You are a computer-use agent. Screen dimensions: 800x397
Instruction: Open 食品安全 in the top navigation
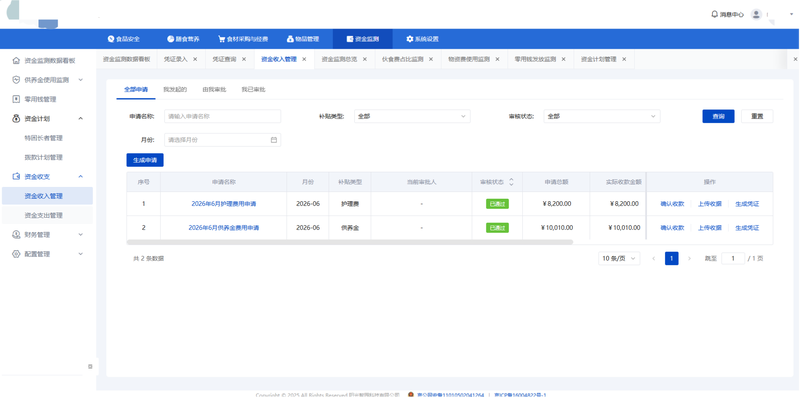[x=123, y=39]
